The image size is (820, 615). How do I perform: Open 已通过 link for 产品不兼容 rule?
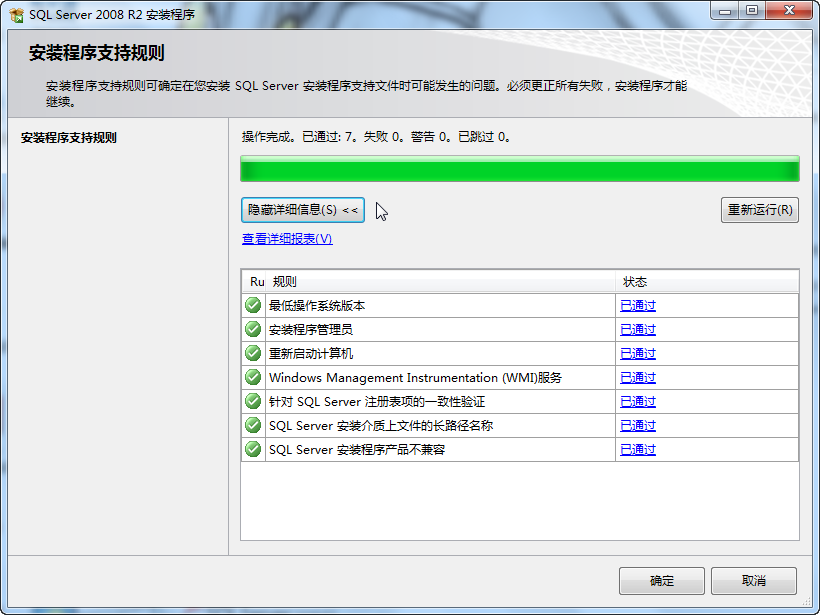coord(637,450)
